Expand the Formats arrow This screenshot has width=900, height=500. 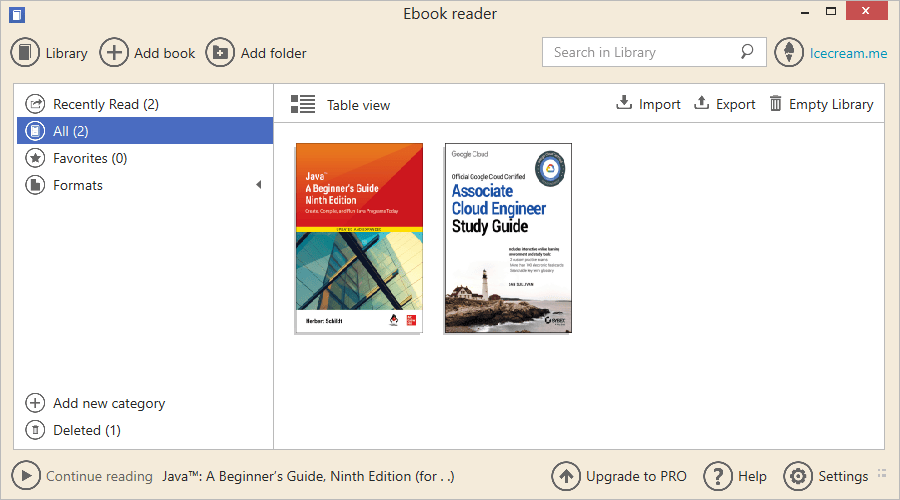coord(259,185)
